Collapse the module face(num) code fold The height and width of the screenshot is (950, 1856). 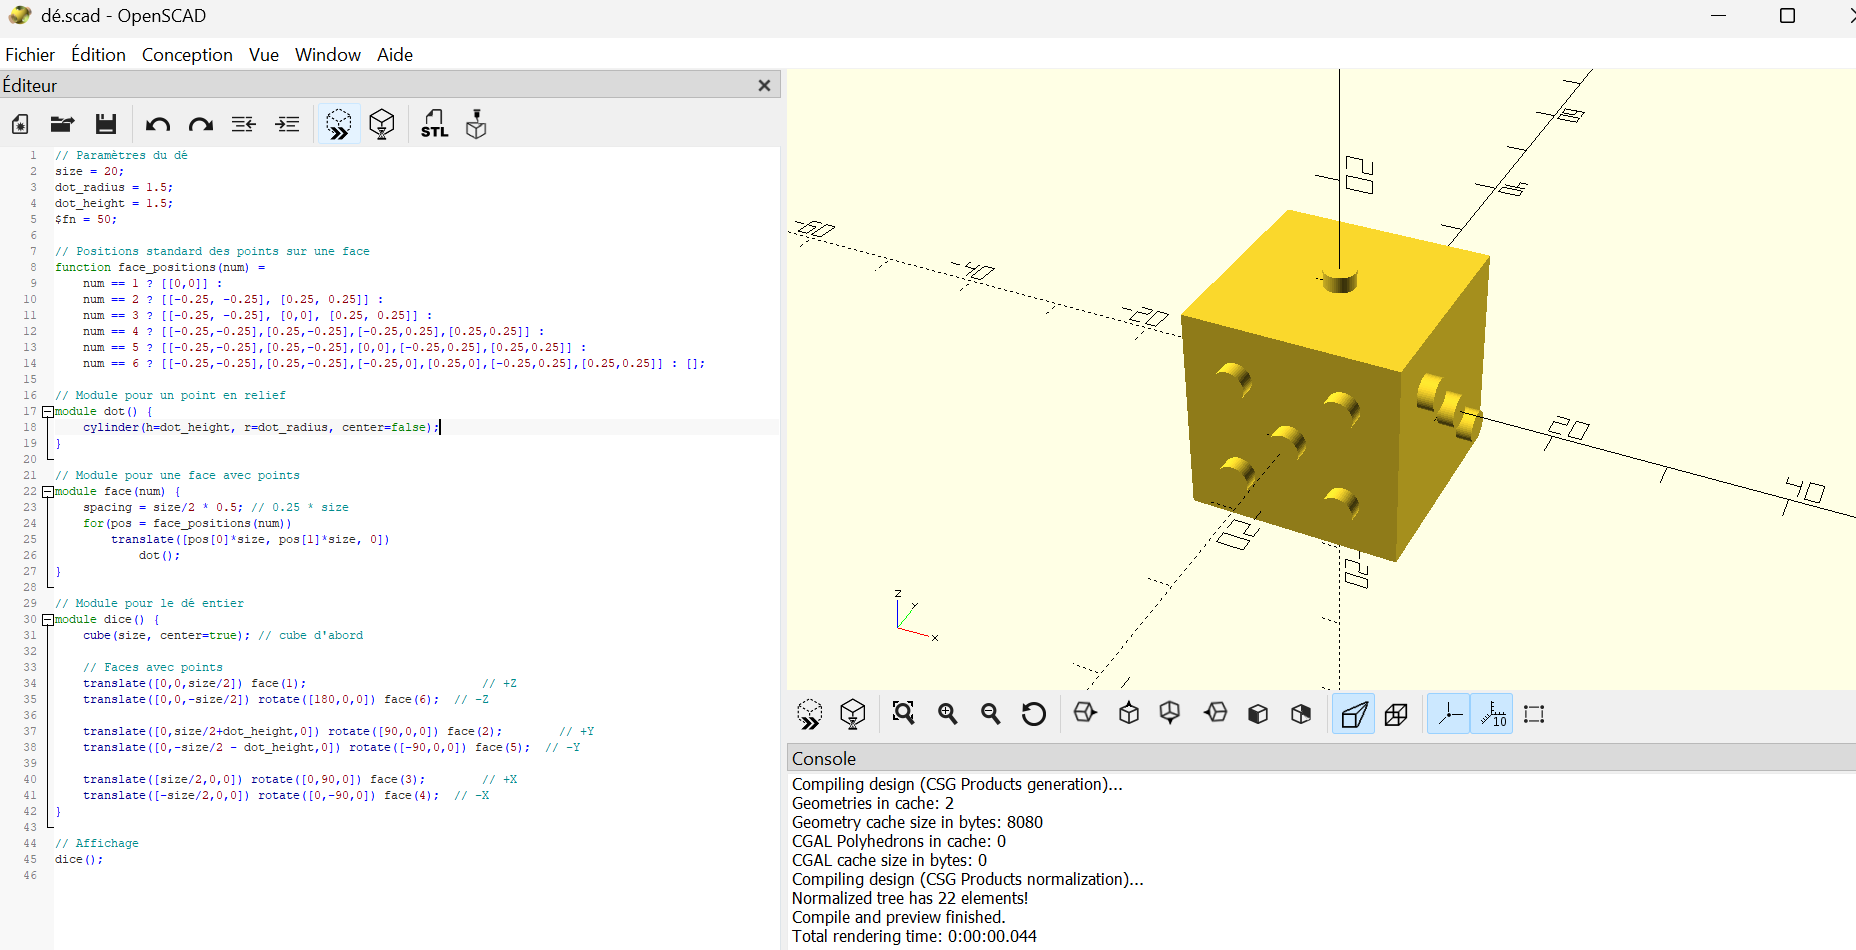click(47, 492)
